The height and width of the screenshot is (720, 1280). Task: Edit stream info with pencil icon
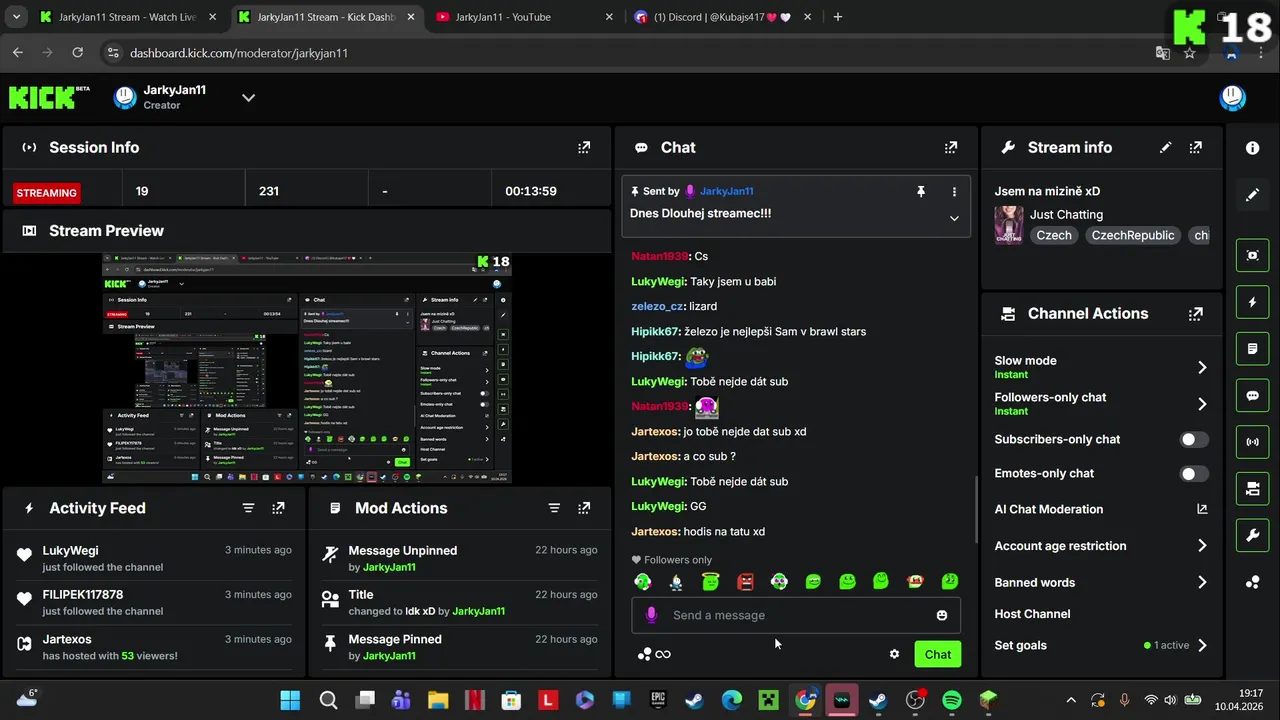[x=1165, y=147]
